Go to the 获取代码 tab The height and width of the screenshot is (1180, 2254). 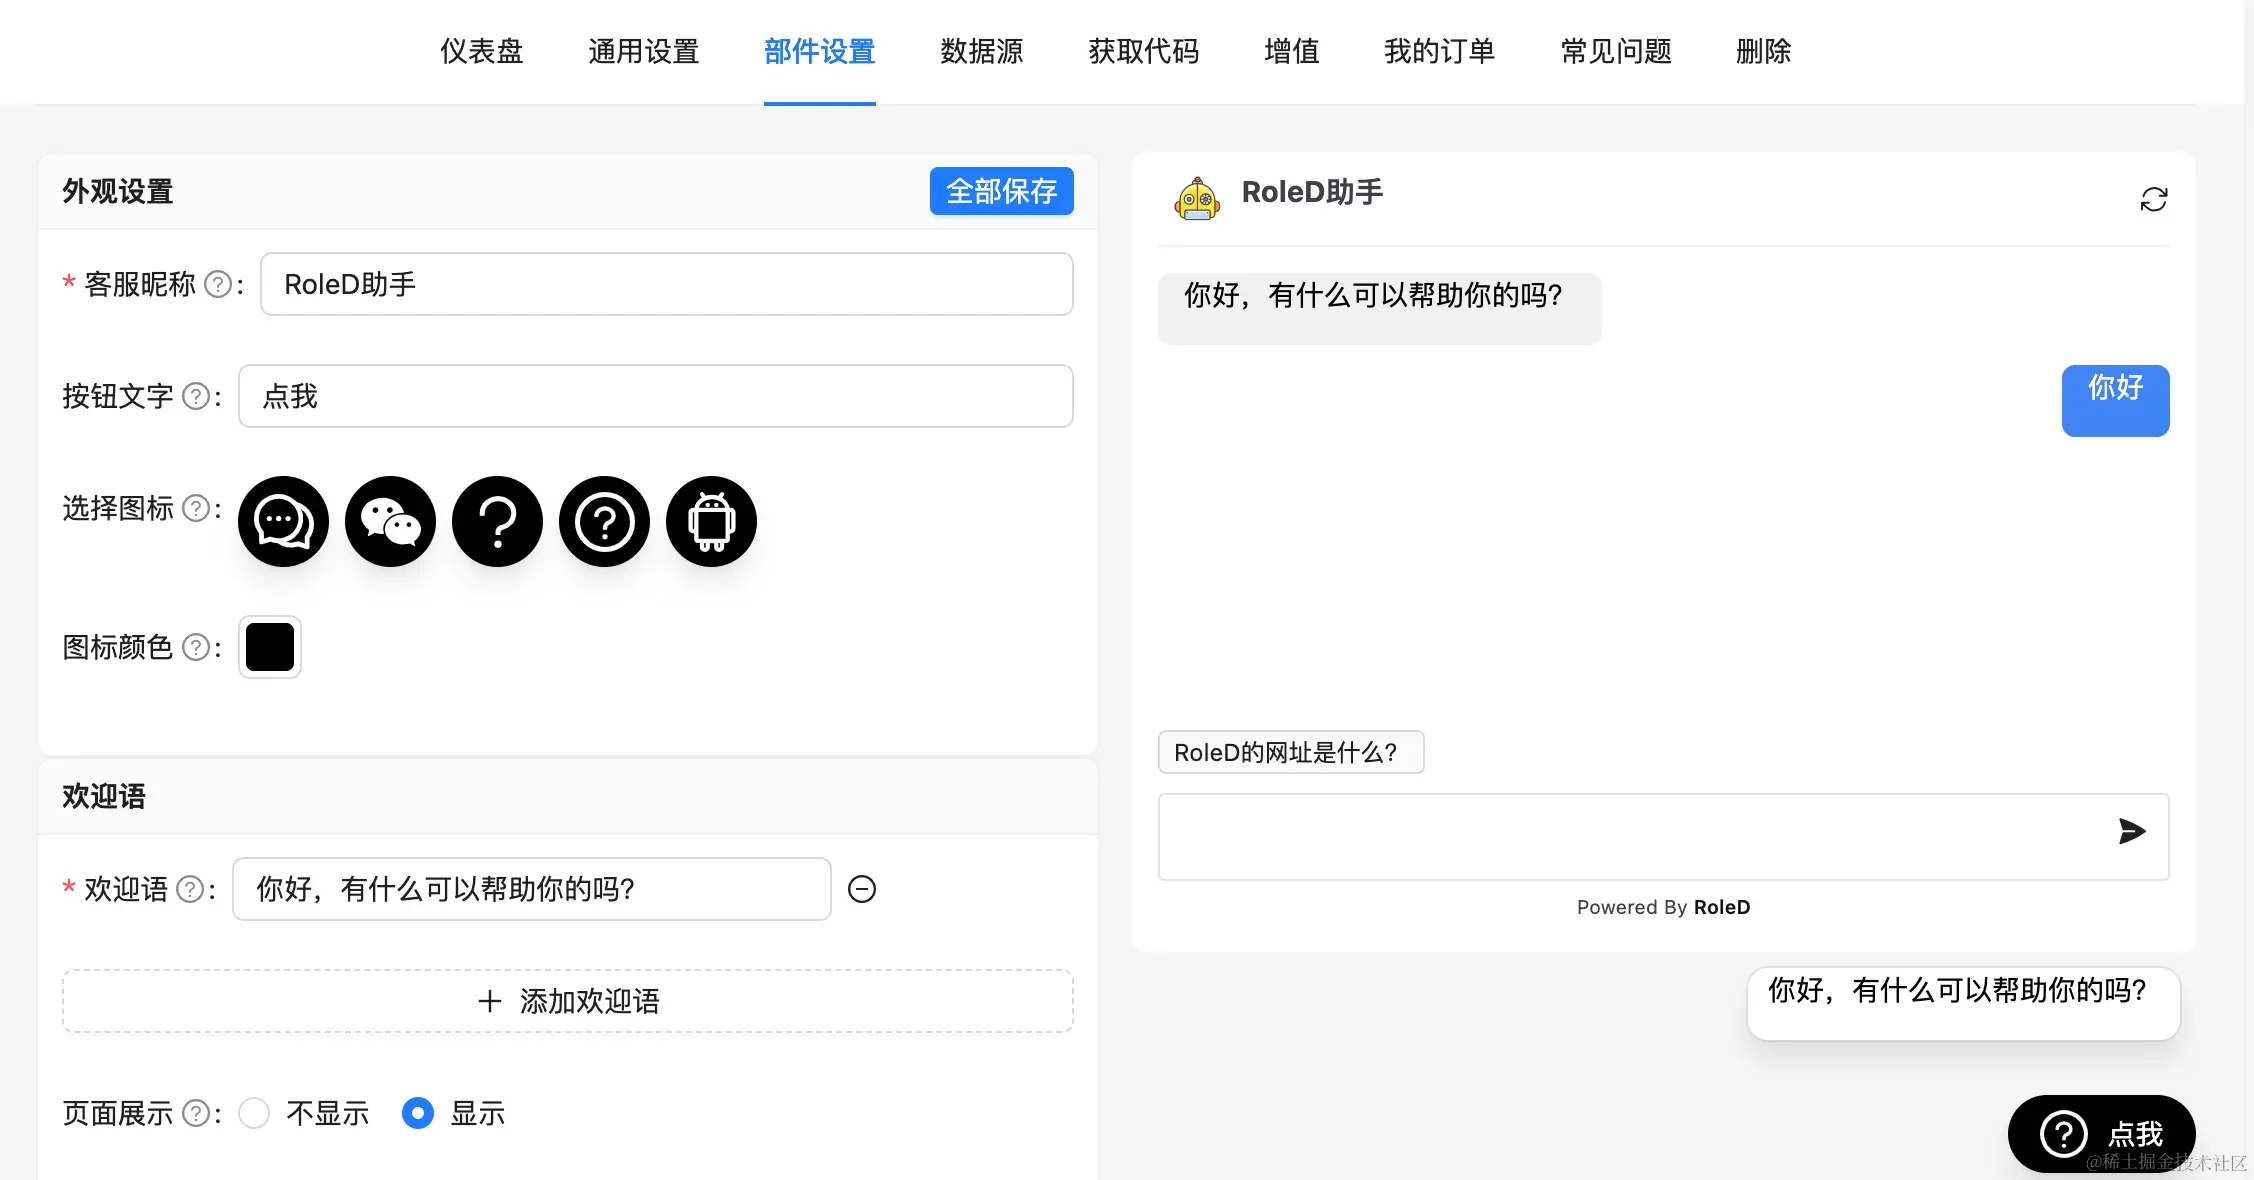coord(1143,51)
